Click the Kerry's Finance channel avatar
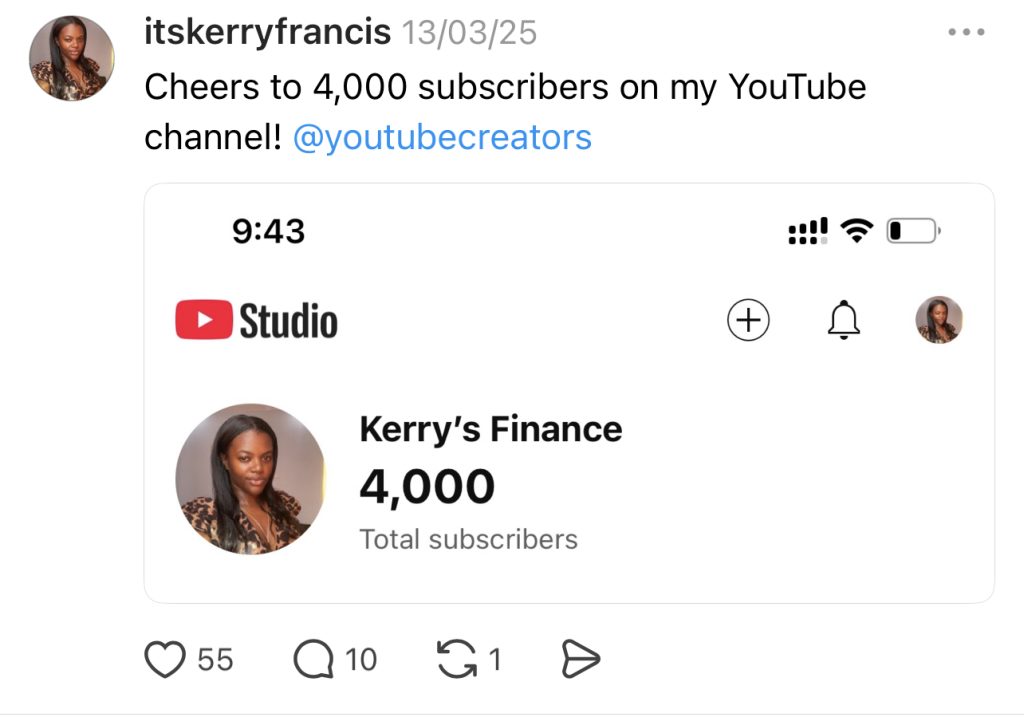The height and width of the screenshot is (717, 1024). point(250,479)
